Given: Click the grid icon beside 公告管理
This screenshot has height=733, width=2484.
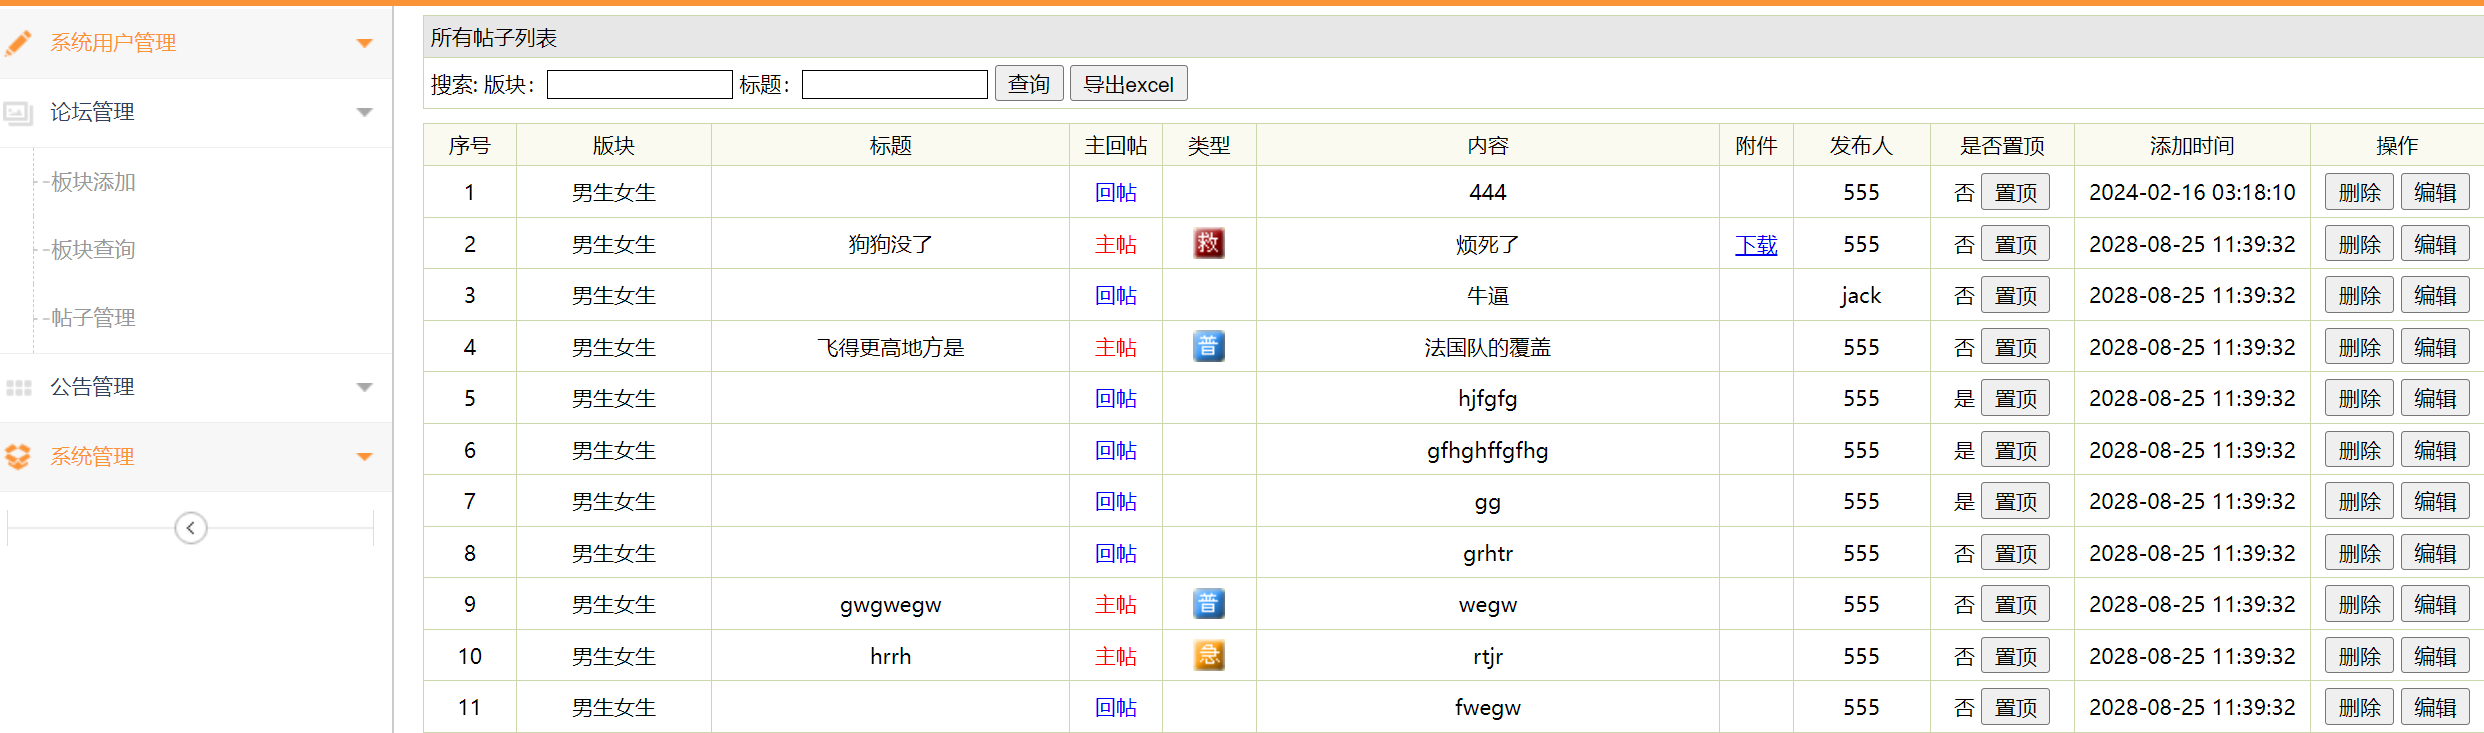Looking at the screenshot, I should pos(19,388).
